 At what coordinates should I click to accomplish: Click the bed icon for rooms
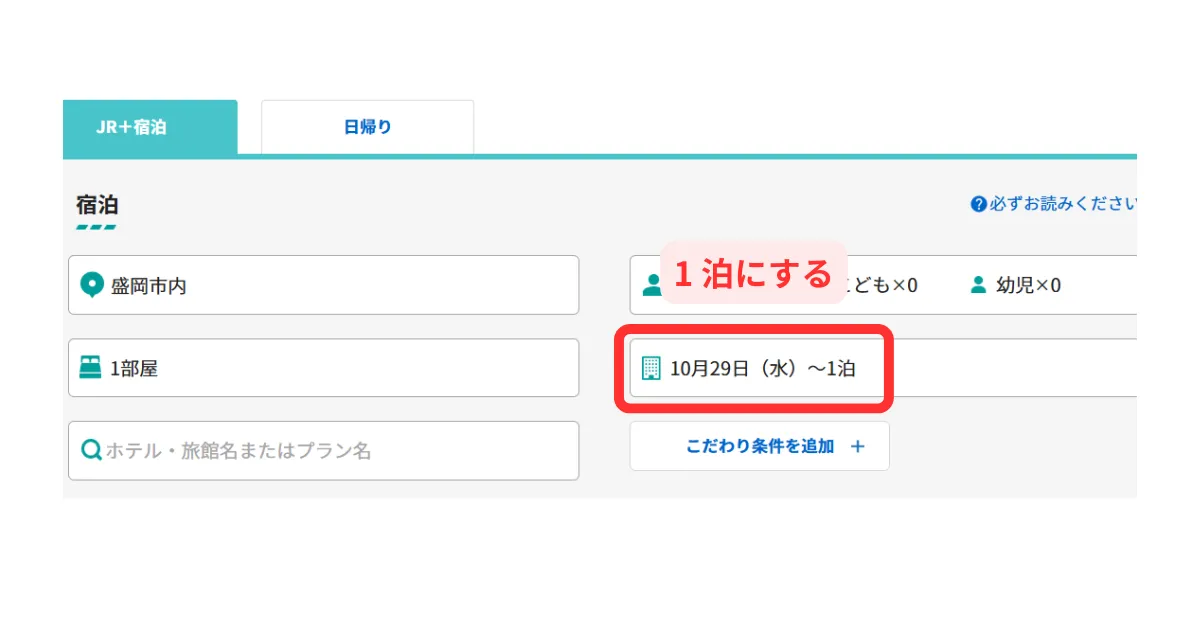tap(91, 368)
